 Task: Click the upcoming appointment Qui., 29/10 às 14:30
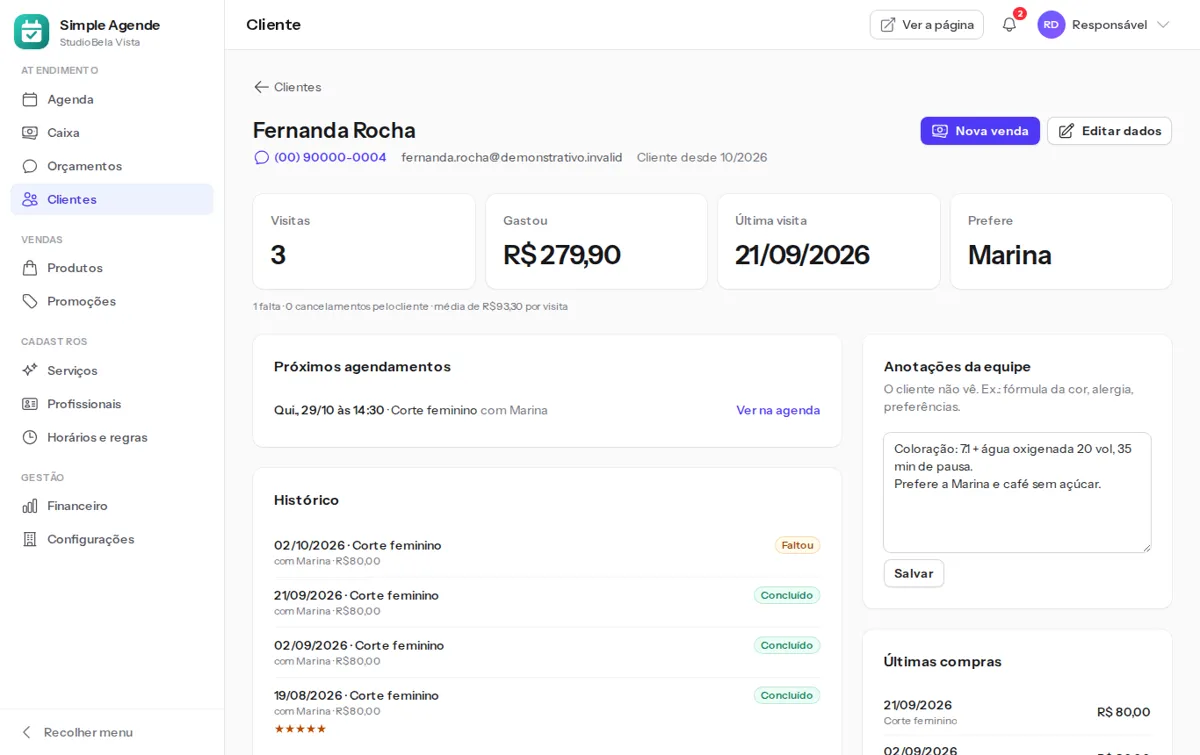(329, 410)
